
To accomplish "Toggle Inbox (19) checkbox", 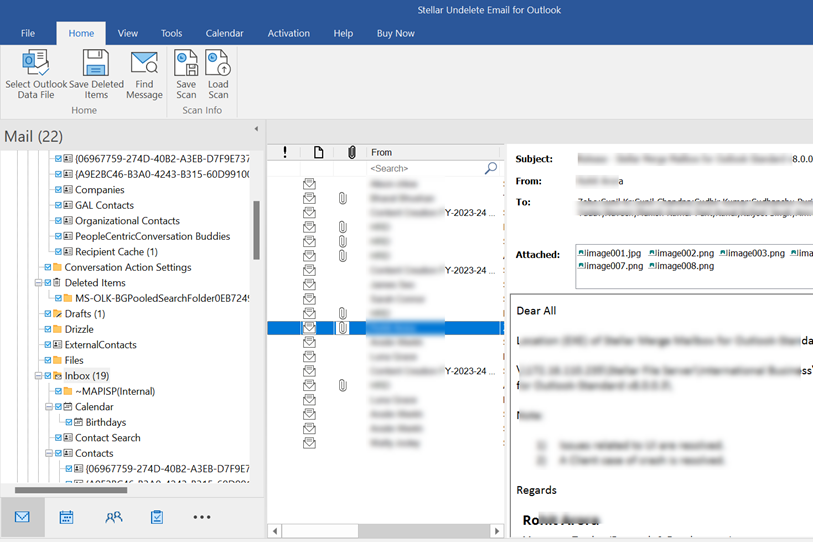I will click(48, 376).
